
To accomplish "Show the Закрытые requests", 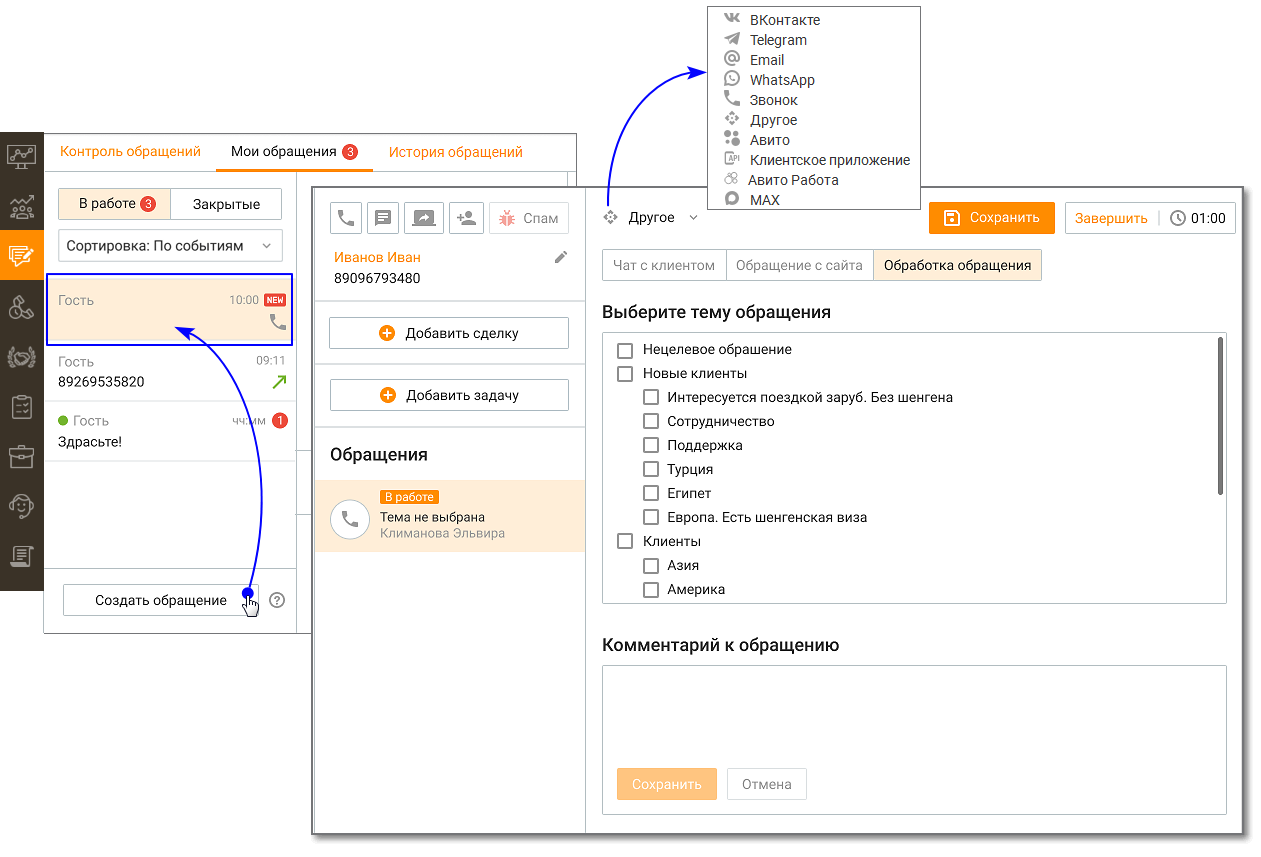I will 226,204.
